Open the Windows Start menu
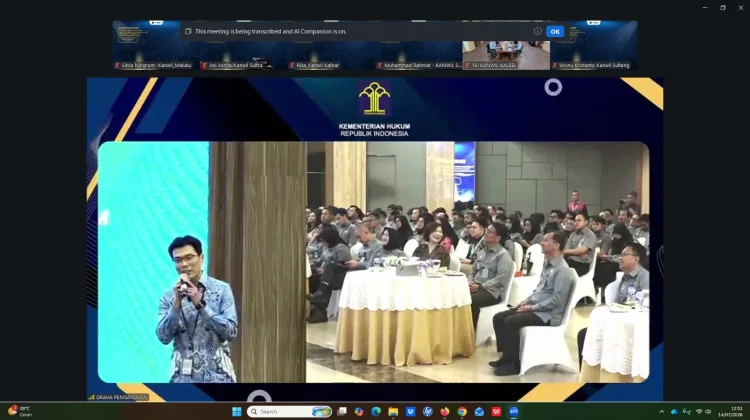The height and width of the screenshot is (420, 750). pyautogui.click(x=236, y=411)
